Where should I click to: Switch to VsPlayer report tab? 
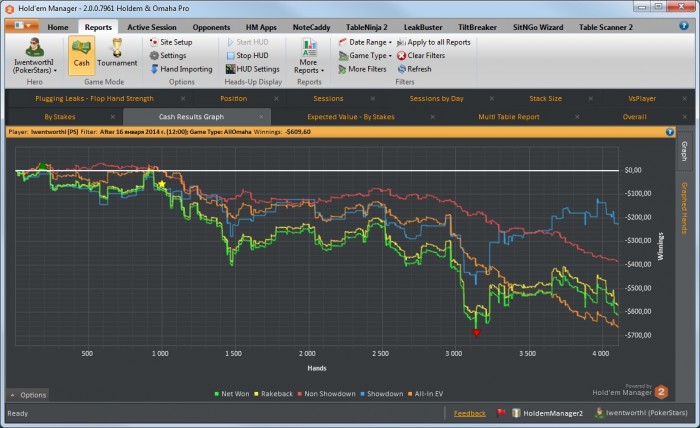(x=642, y=99)
